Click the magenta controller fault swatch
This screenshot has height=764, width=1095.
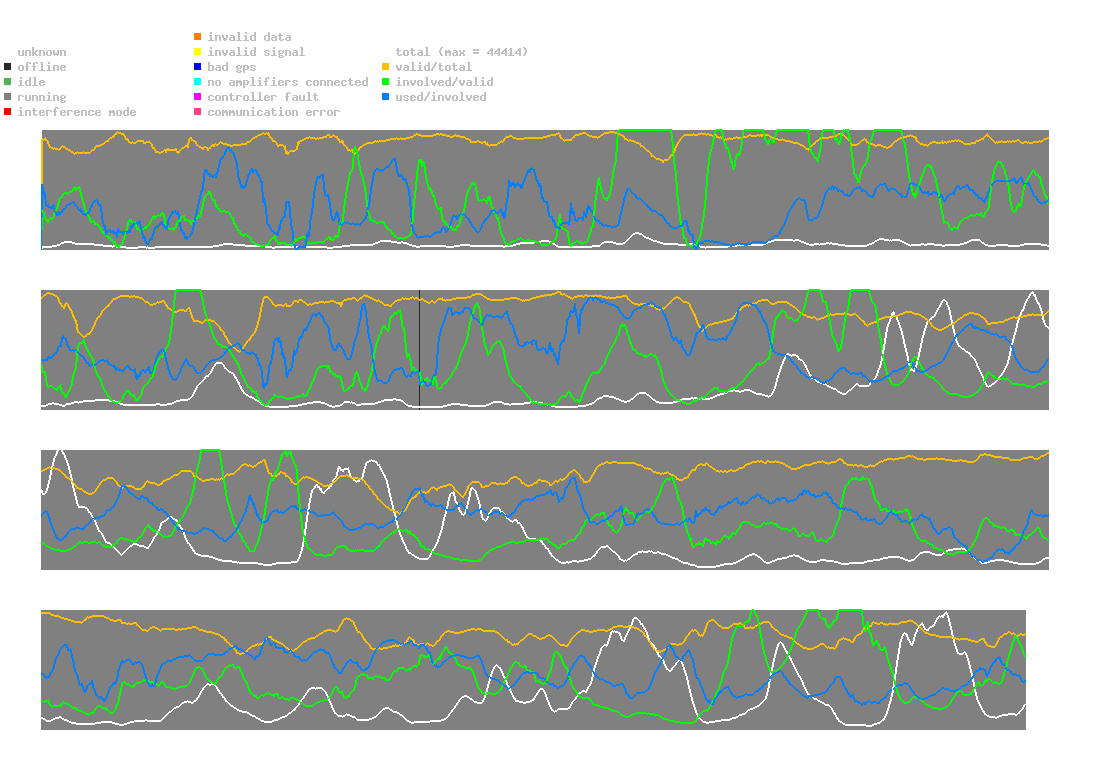point(198,97)
